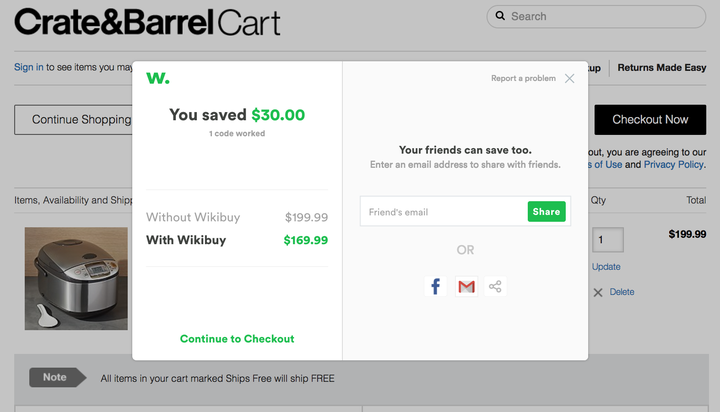Click the search magnifier icon
The height and width of the screenshot is (412, 720).
500,16
